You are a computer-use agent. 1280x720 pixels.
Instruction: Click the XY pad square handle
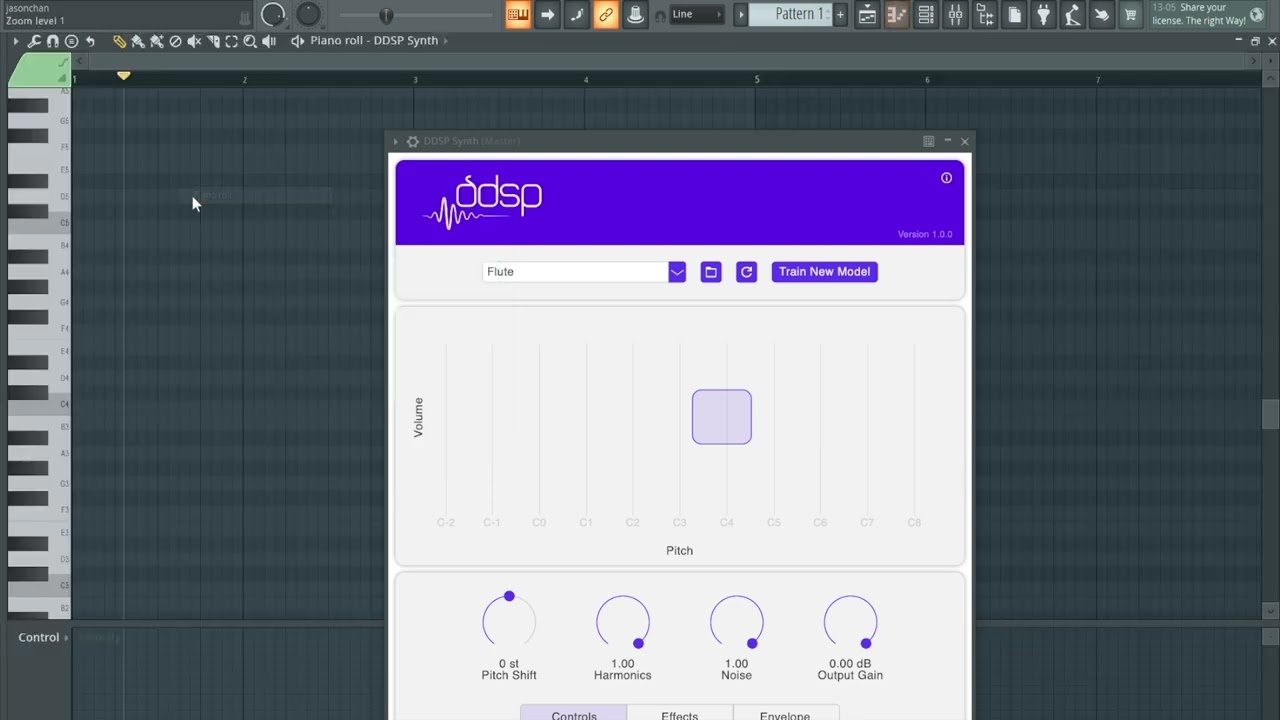pos(722,417)
